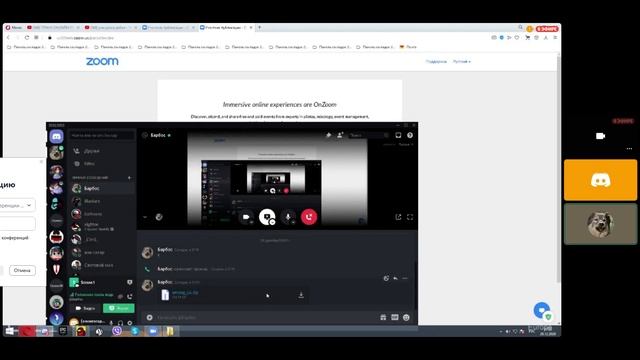Open pinned messages in Discord header
This screenshot has height=360, width=640.
click(328, 135)
